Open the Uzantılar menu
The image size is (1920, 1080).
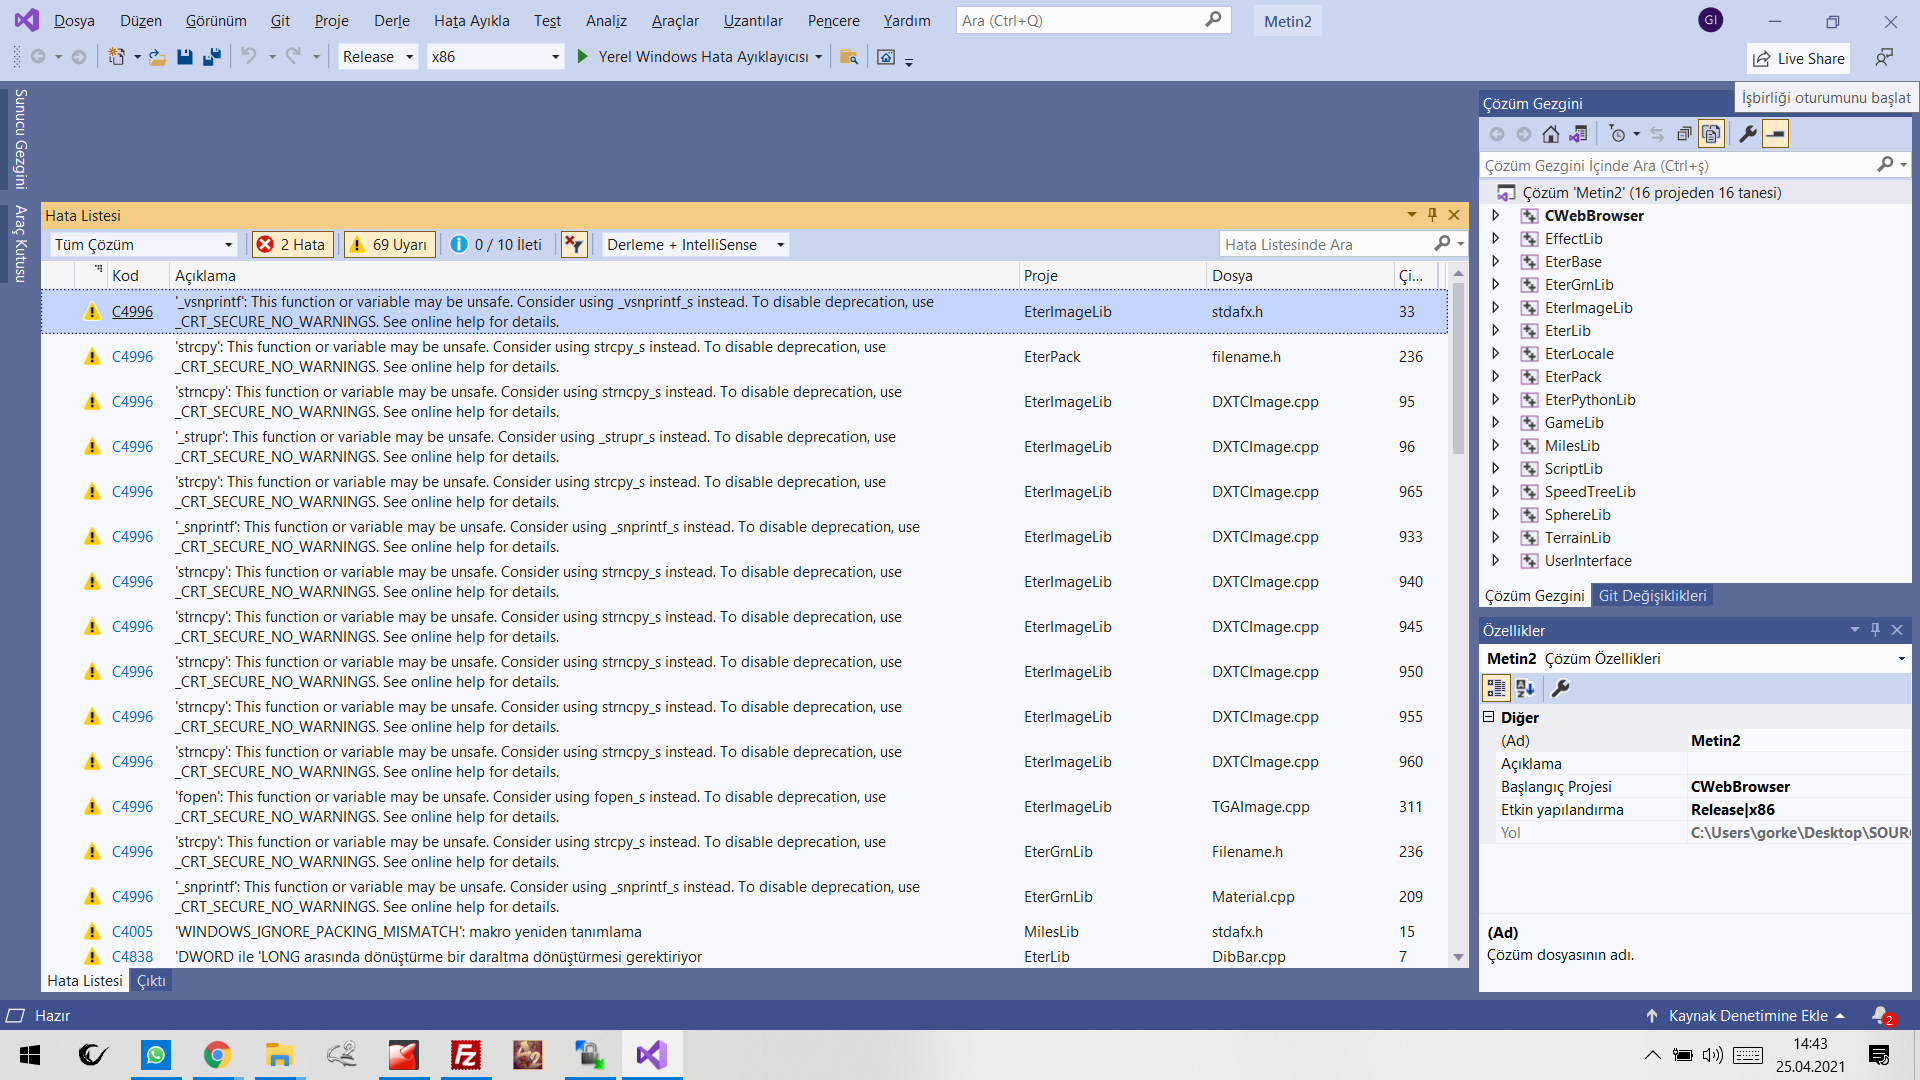[x=753, y=20]
